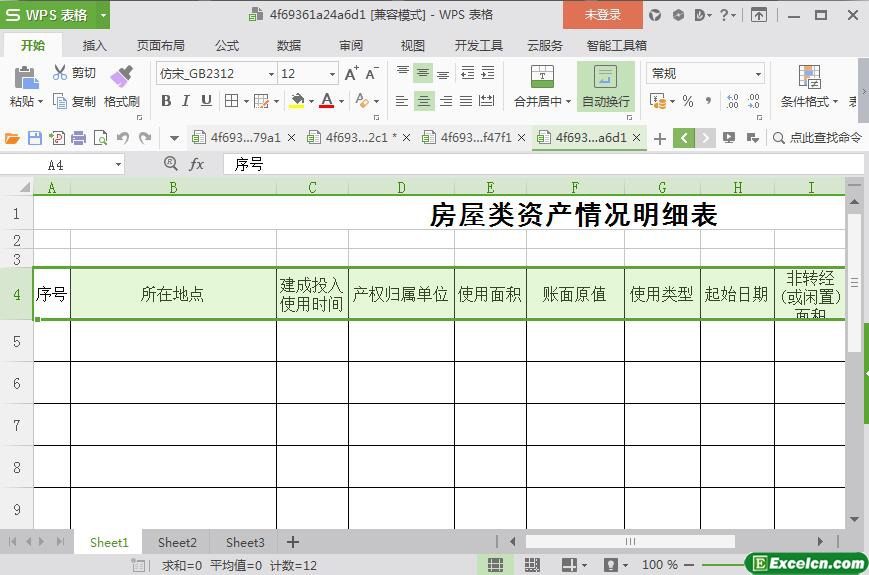869x575 pixels.
Task: Switch to the Sheet2 worksheet tab
Action: 177,542
